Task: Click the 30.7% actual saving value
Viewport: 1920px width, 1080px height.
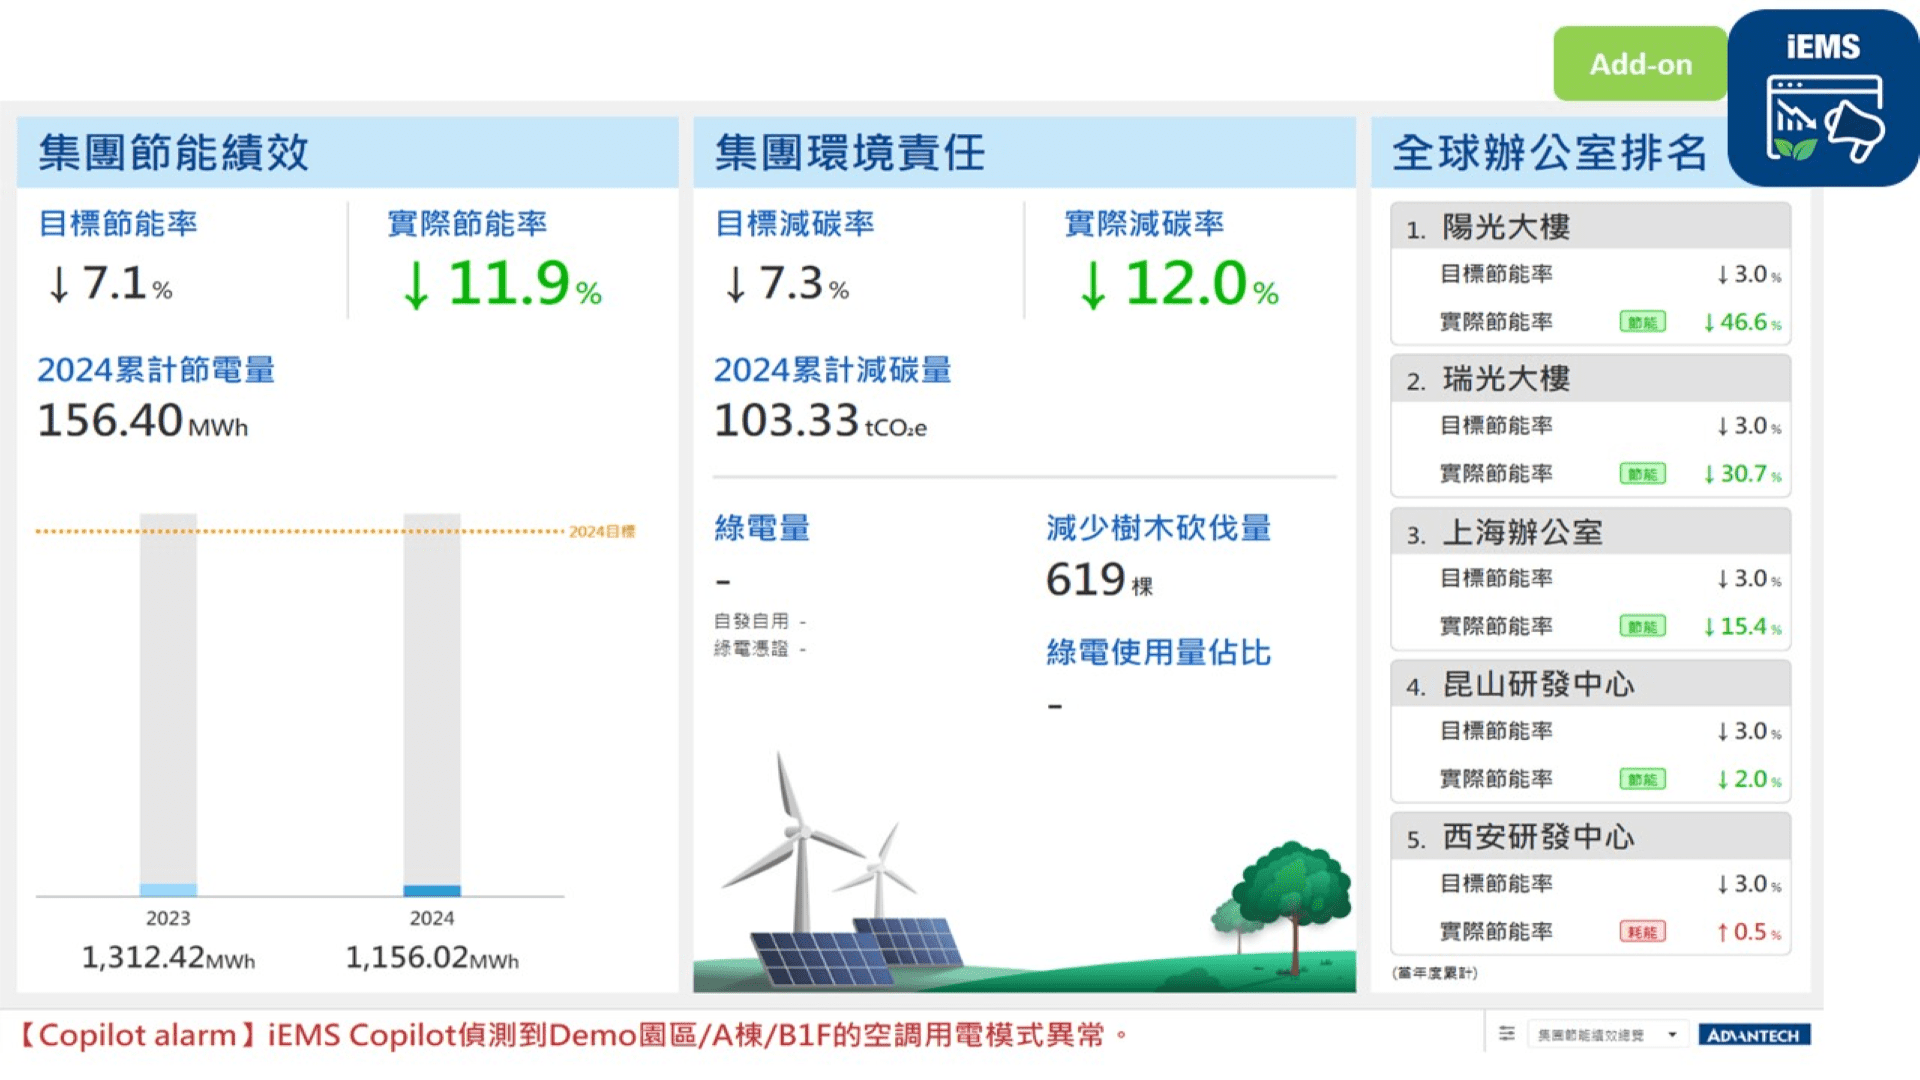Action: 1742,474
